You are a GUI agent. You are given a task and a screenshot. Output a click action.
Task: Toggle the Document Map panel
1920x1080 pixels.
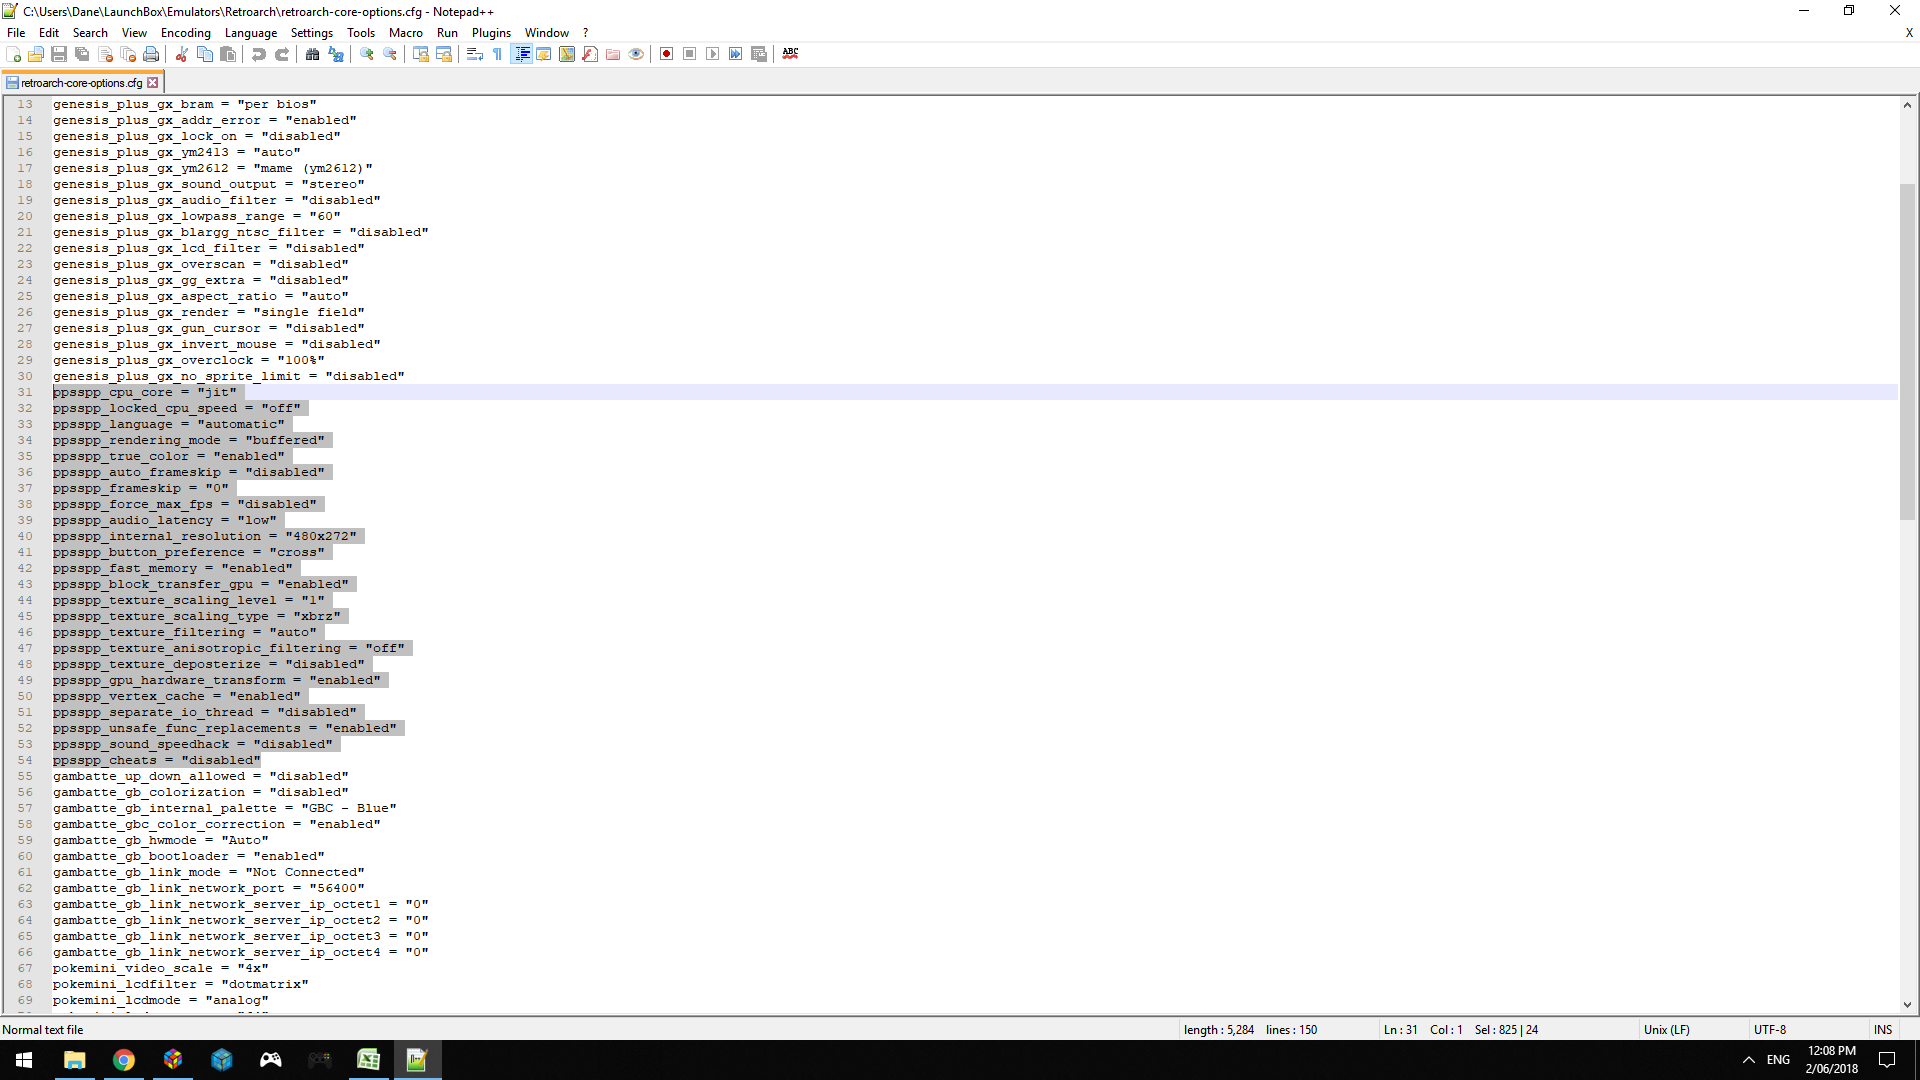(567, 54)
